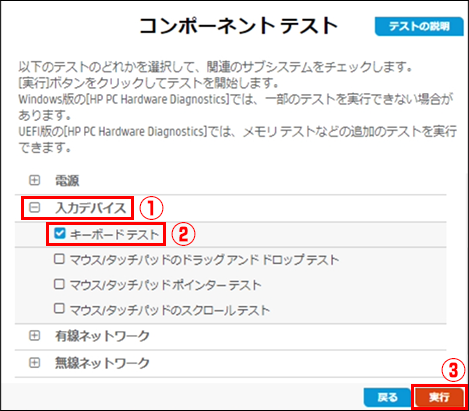Click the 戻る back button
Screen dimensions: 469x411
pos(387,397)
